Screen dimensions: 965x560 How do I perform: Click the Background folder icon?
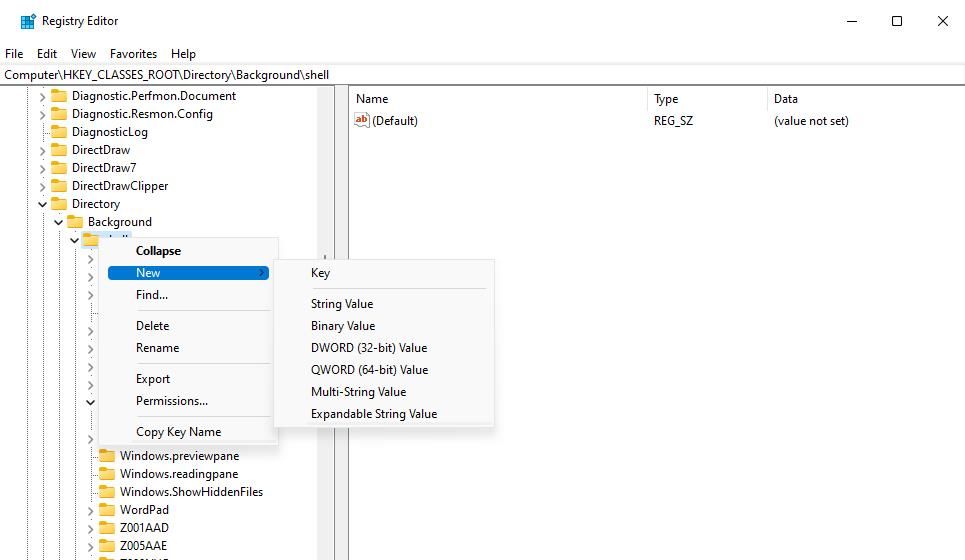pyautogui.click(x=75, y=222)
